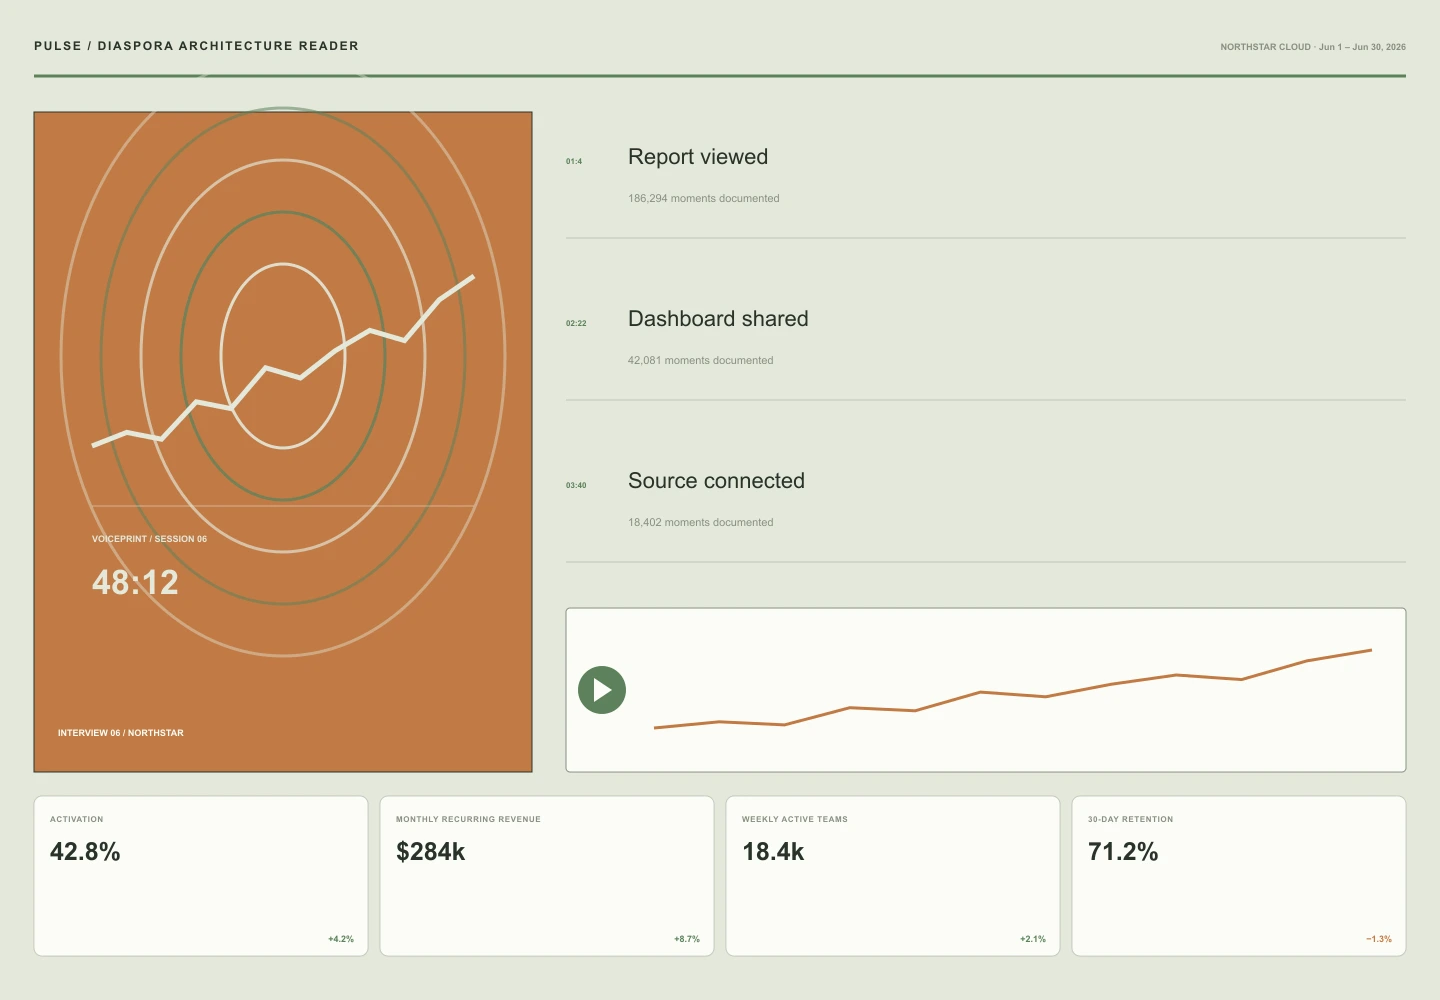1440x1000 pixels.
Task: Click the +8.7% revenue change
Action: [x=687, y=939]
